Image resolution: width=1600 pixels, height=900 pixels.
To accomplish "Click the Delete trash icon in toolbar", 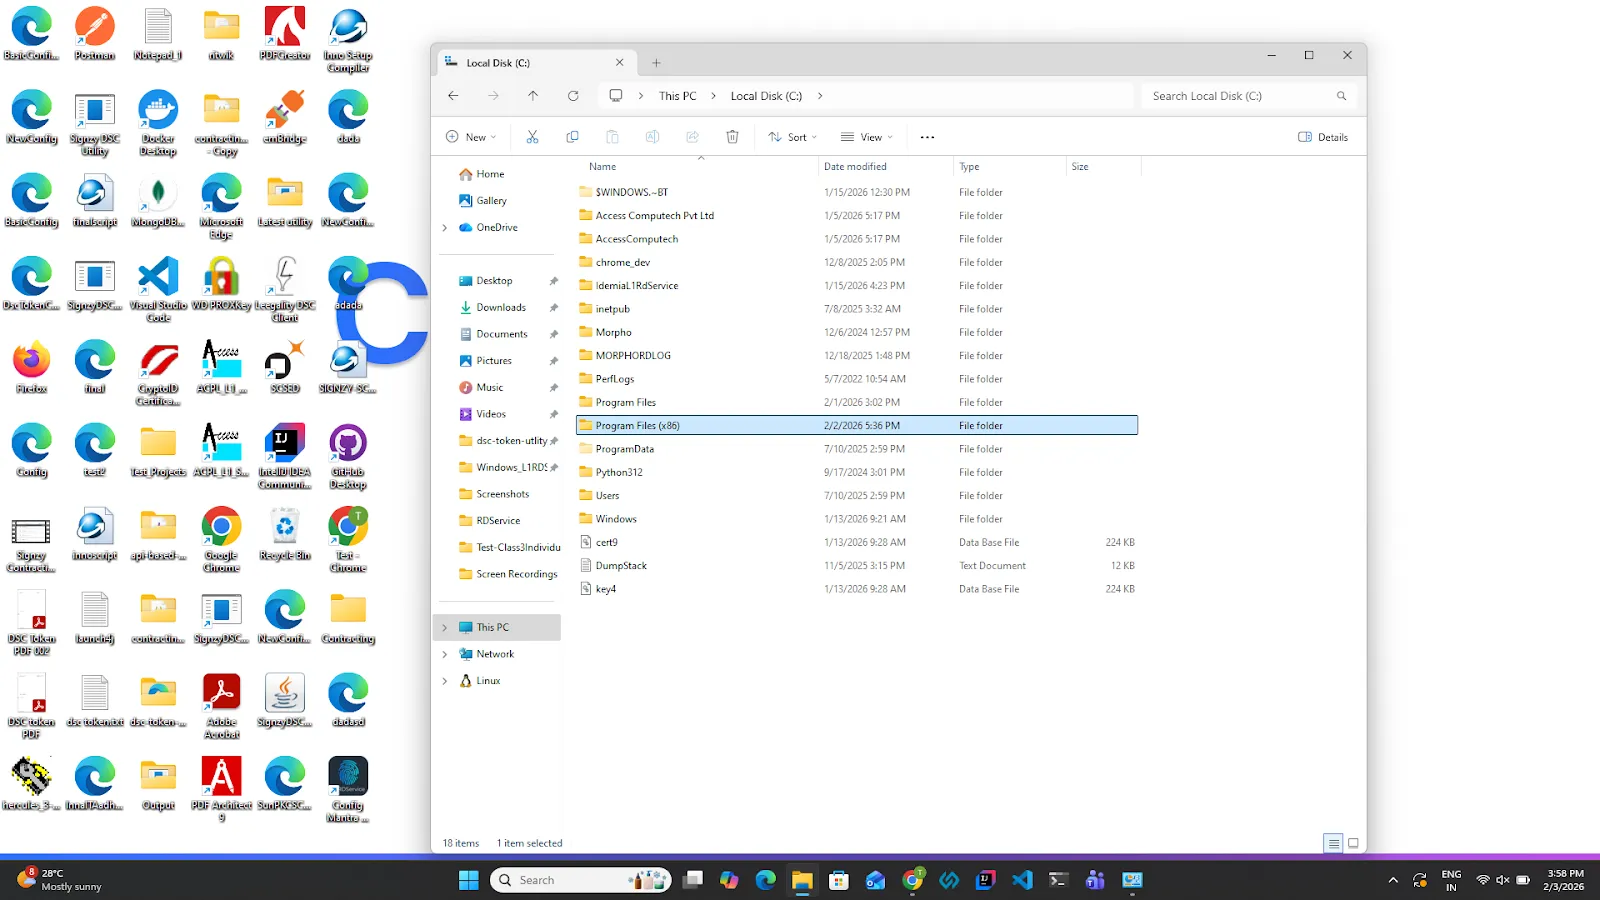I will tap(732, 137).
